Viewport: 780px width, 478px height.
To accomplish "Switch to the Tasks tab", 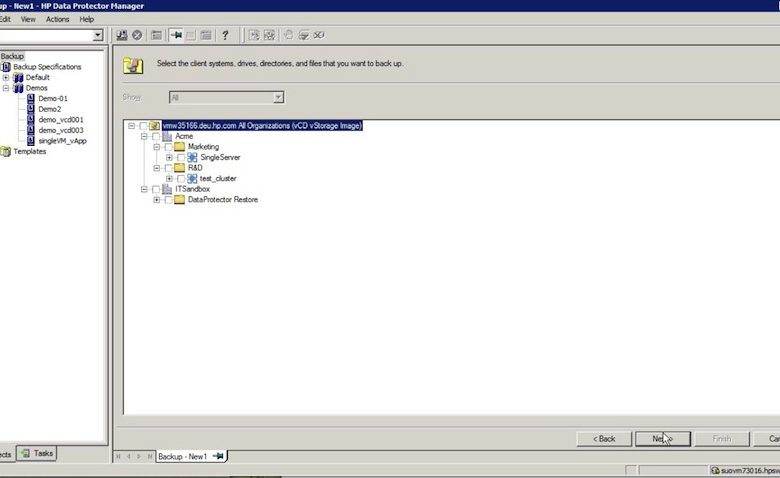I will point(37,453).
